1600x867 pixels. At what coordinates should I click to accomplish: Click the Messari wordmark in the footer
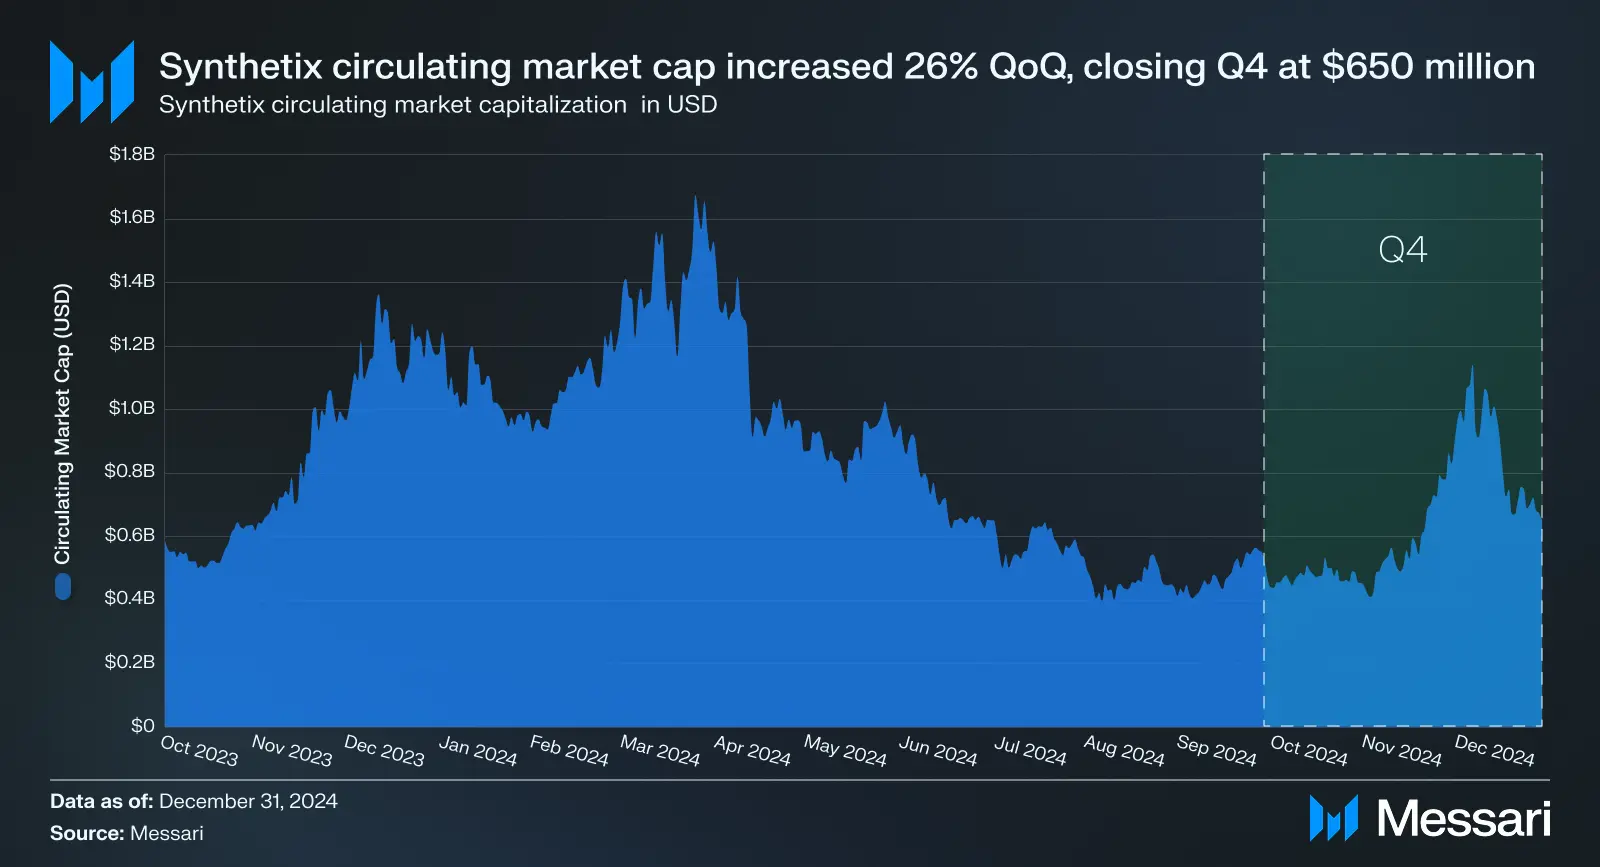click(x=1464, y=818)
